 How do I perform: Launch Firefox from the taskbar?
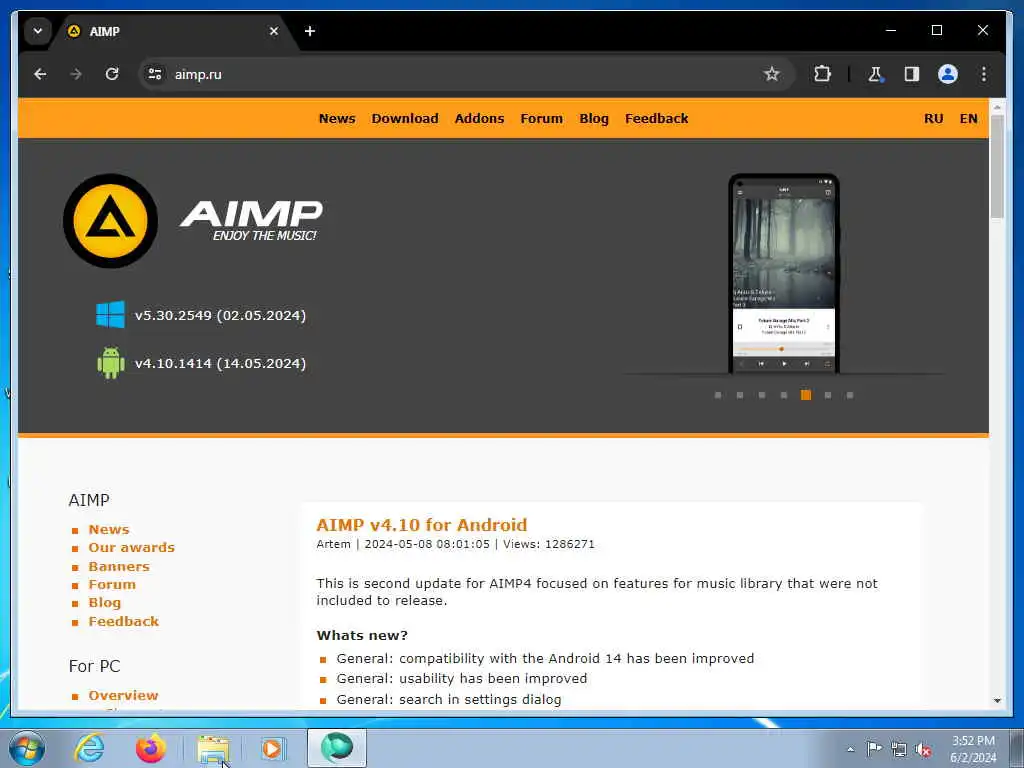[151, 748]
